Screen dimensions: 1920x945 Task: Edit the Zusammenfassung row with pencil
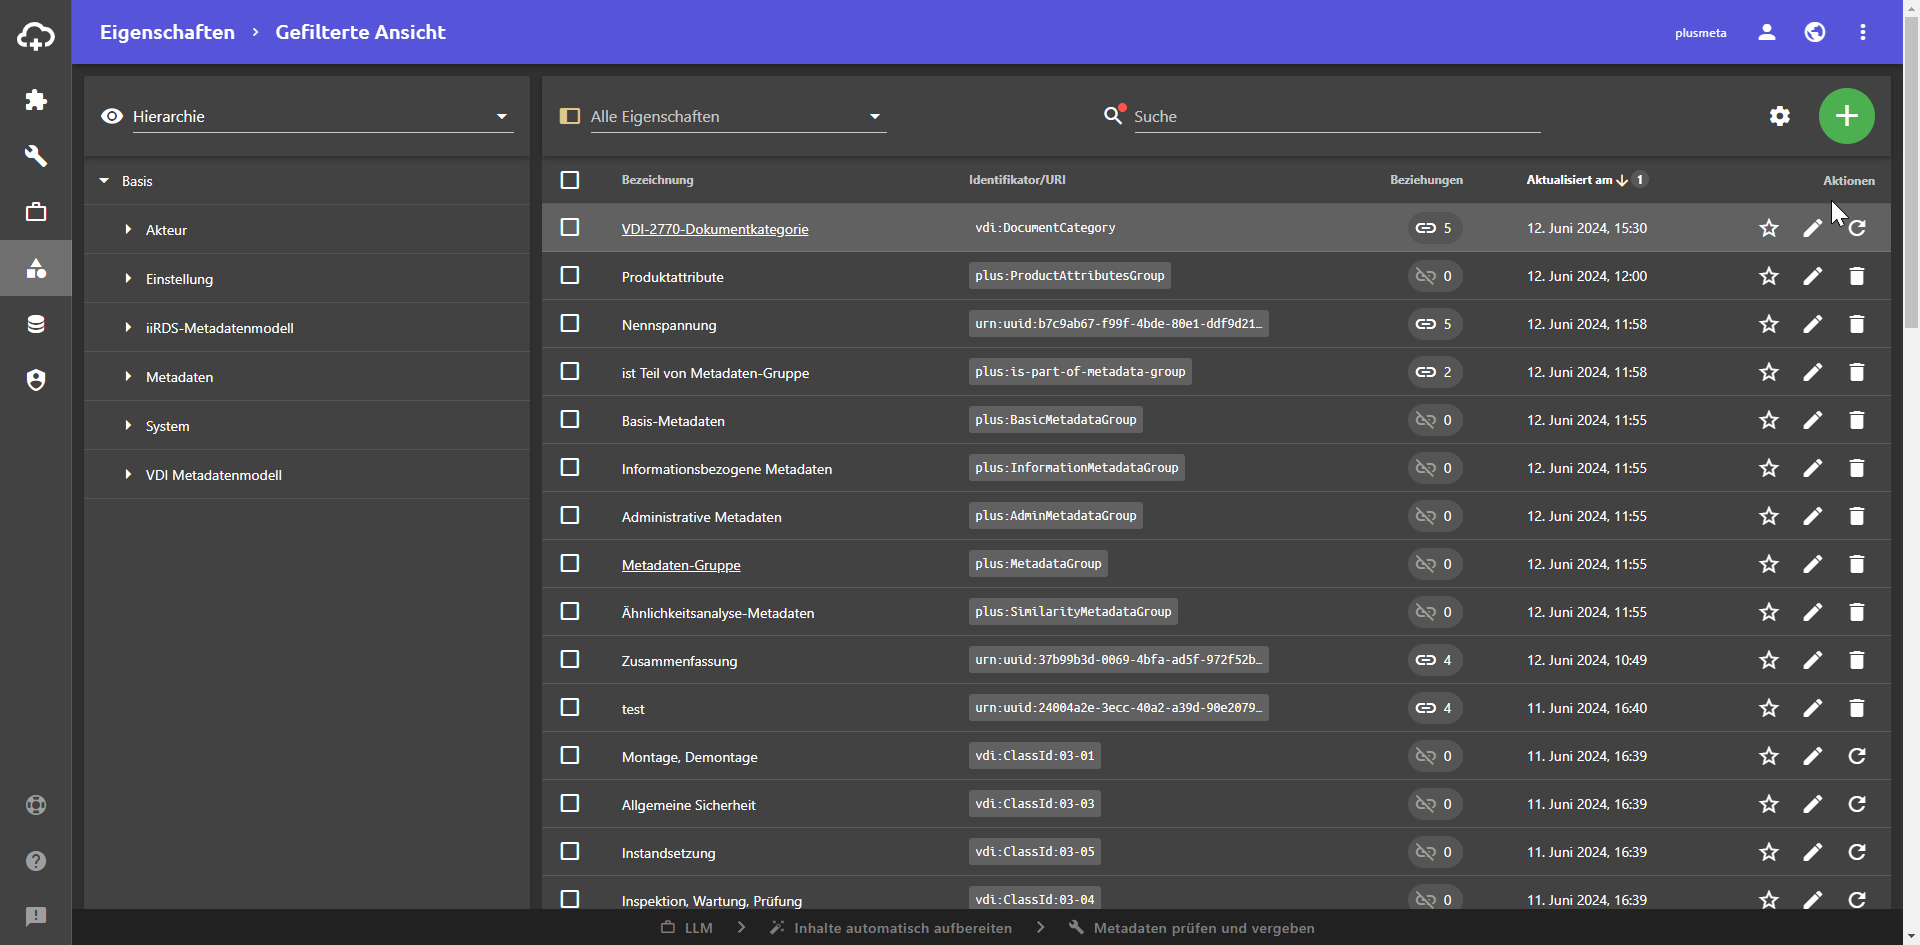tap(1813, 660)
